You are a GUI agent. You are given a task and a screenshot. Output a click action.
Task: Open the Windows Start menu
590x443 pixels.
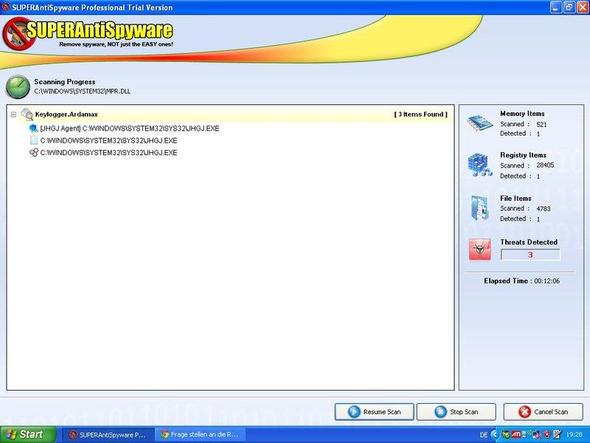28,435
